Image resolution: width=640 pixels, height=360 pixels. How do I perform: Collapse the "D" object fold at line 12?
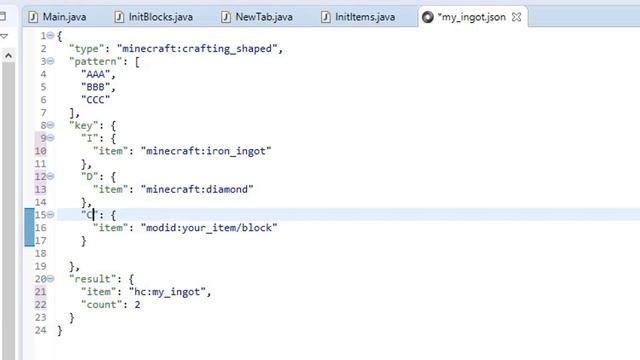point(50,176)
